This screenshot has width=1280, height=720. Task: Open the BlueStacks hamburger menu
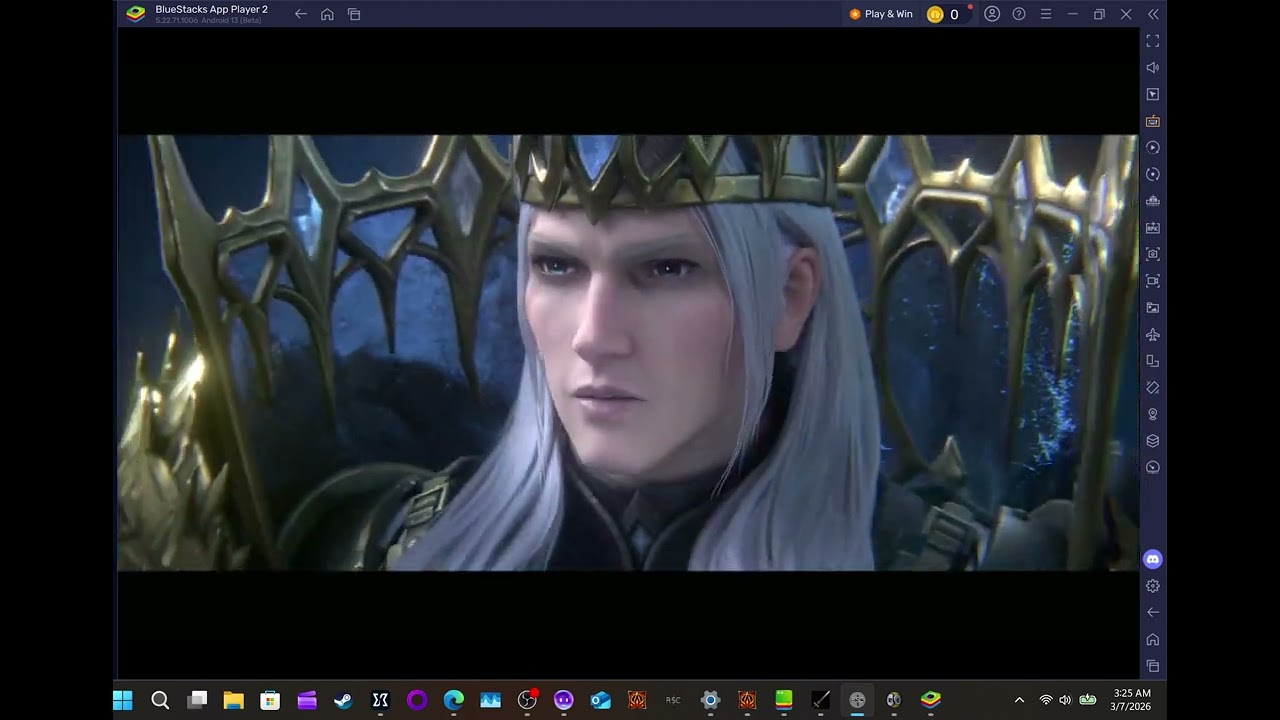tap(1046, 14)
